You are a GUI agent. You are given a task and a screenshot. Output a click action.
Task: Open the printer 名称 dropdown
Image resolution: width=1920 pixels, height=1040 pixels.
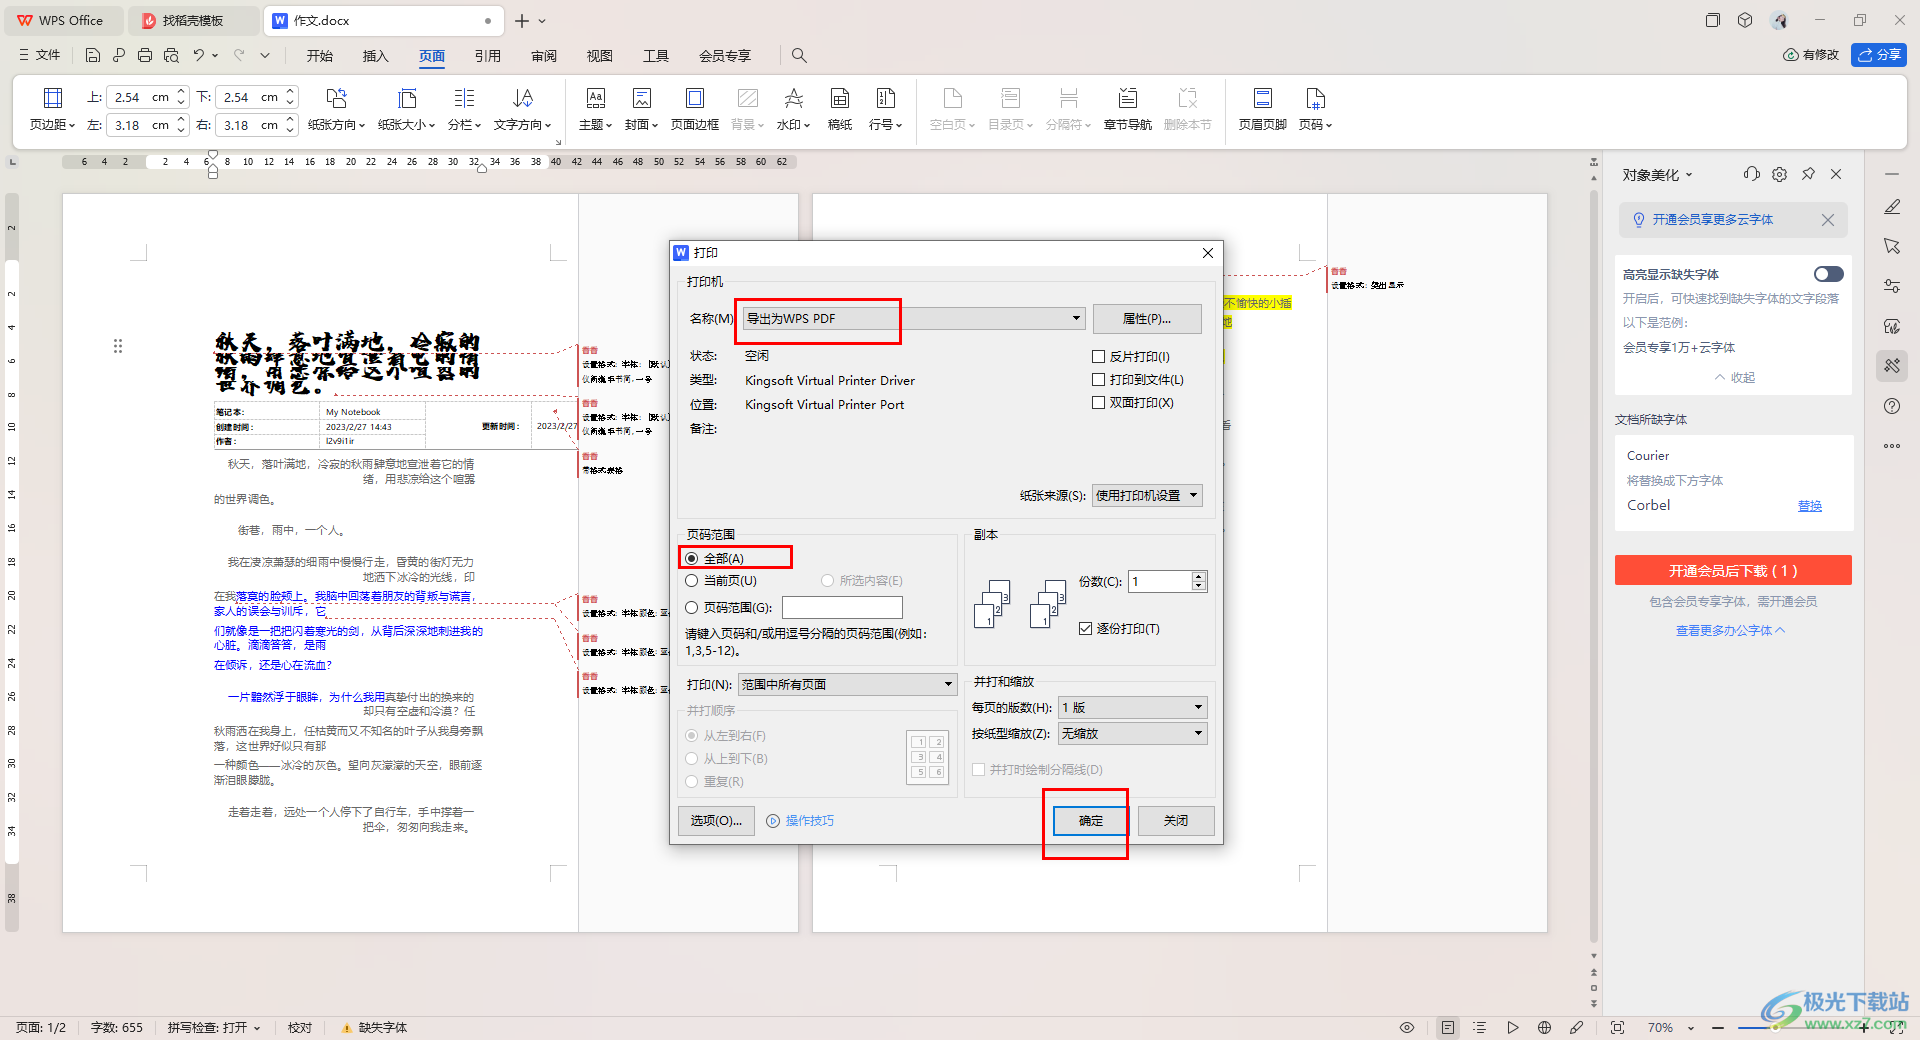pyautogui.click(x=914, y=318)
